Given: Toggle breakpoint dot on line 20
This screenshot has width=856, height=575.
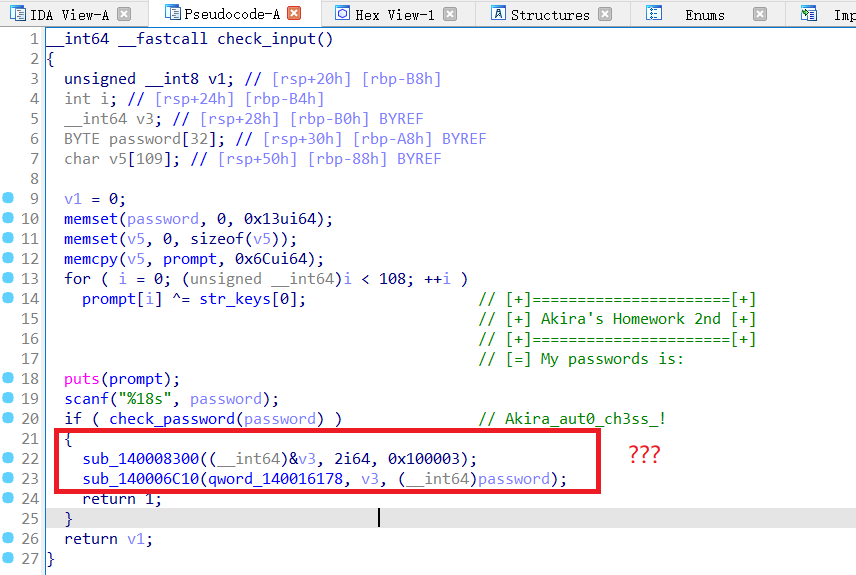Looking at the screenshot, I should click(x=8, y=417).
